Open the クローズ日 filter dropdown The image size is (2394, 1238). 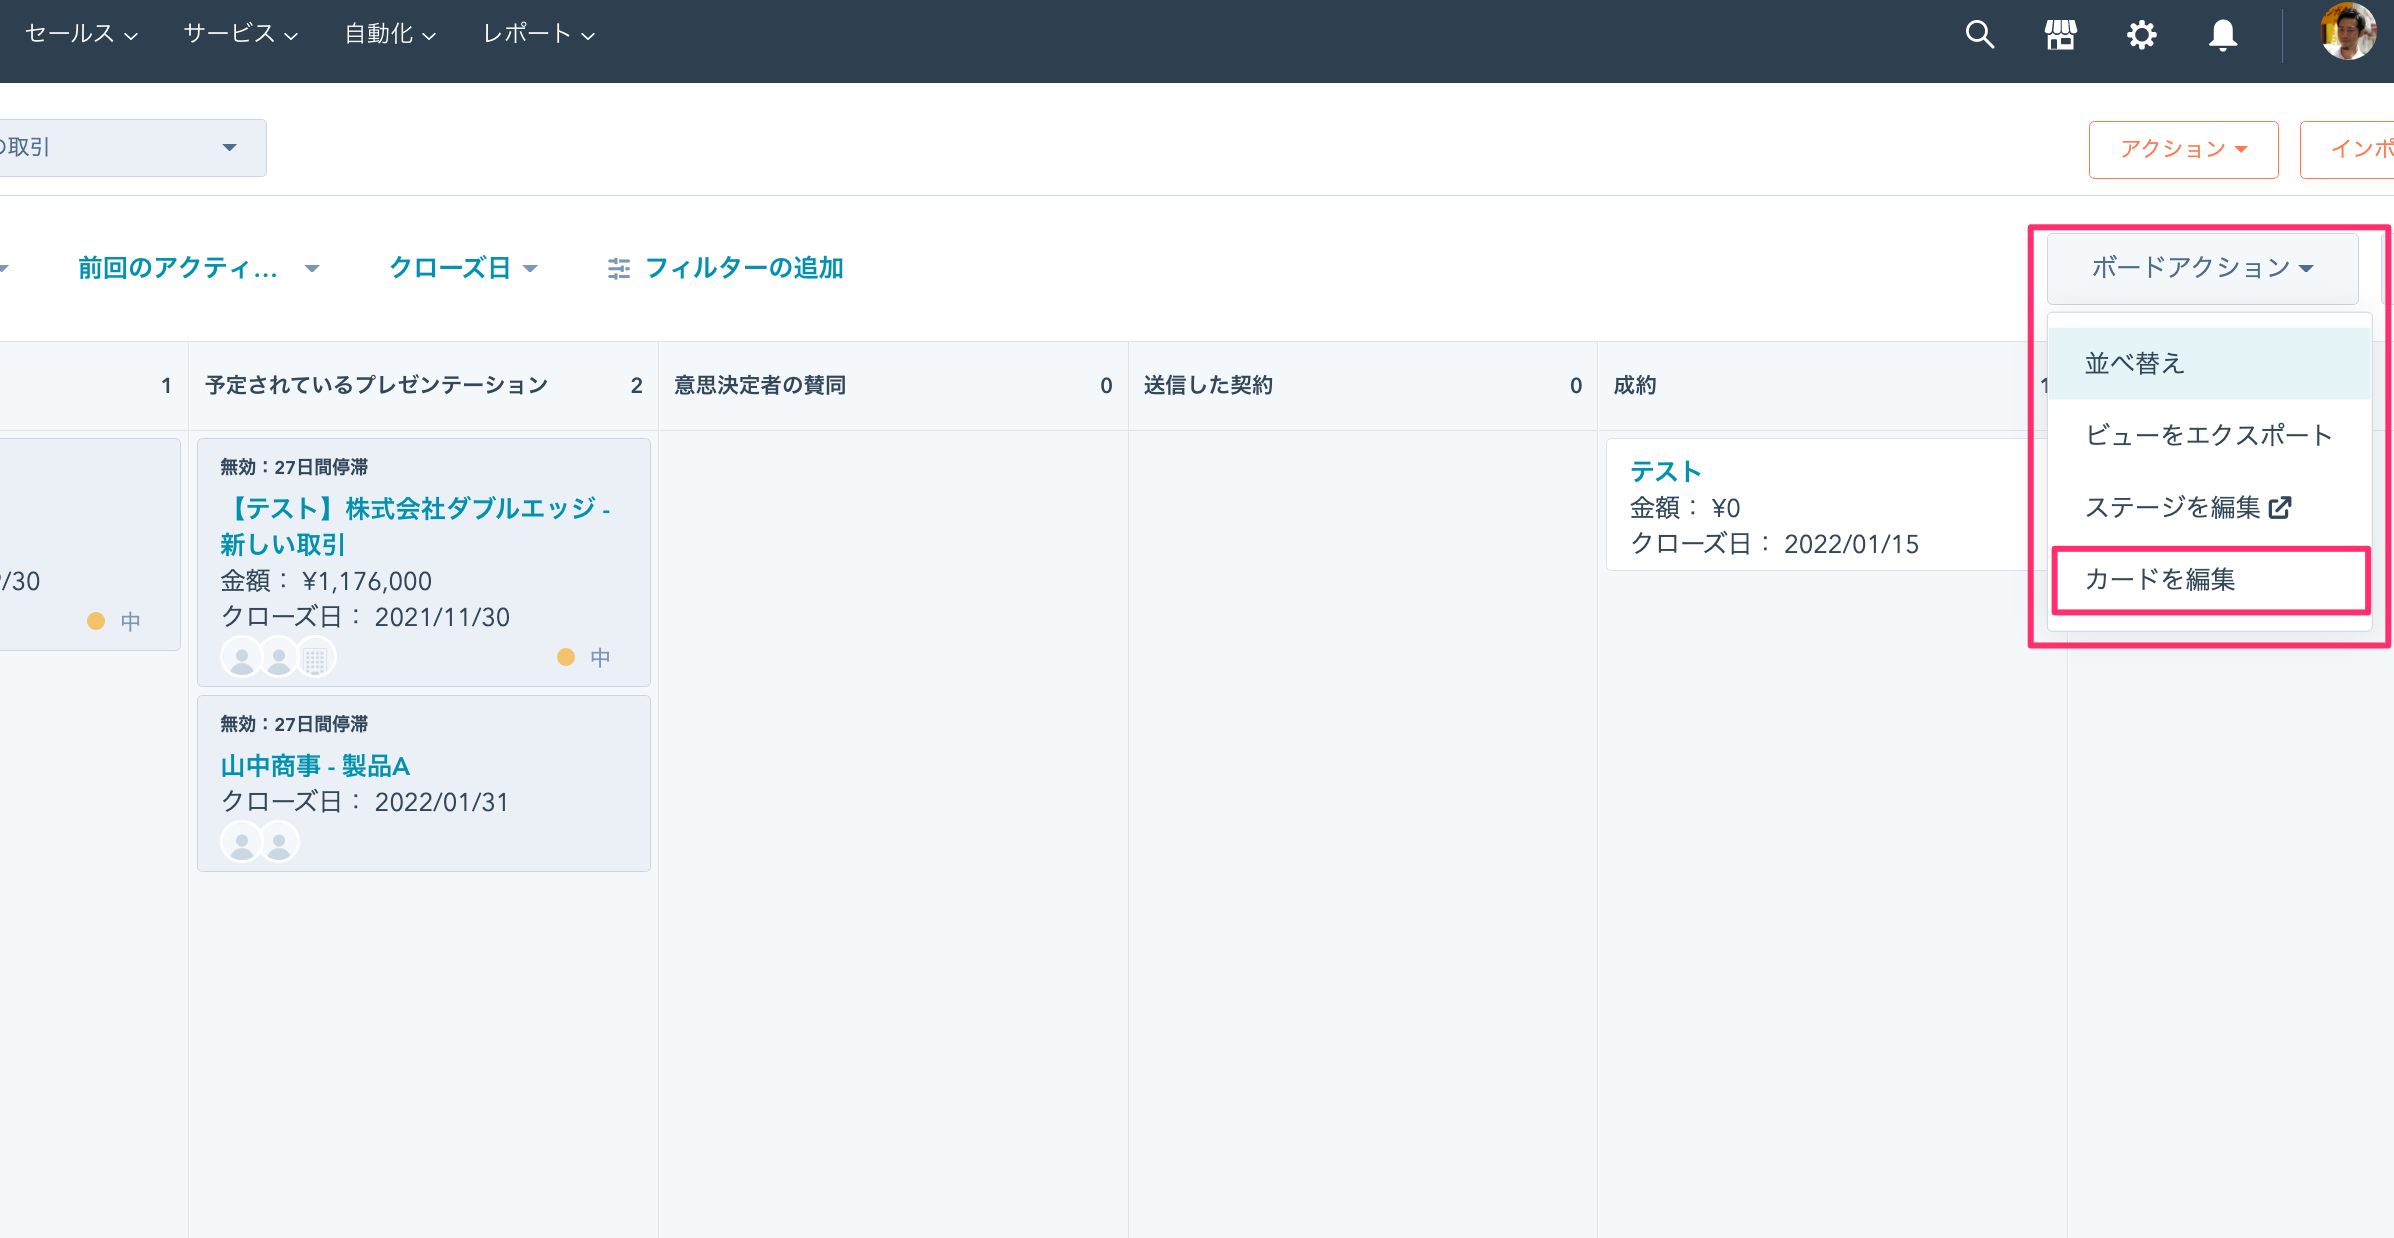[463, 268]
